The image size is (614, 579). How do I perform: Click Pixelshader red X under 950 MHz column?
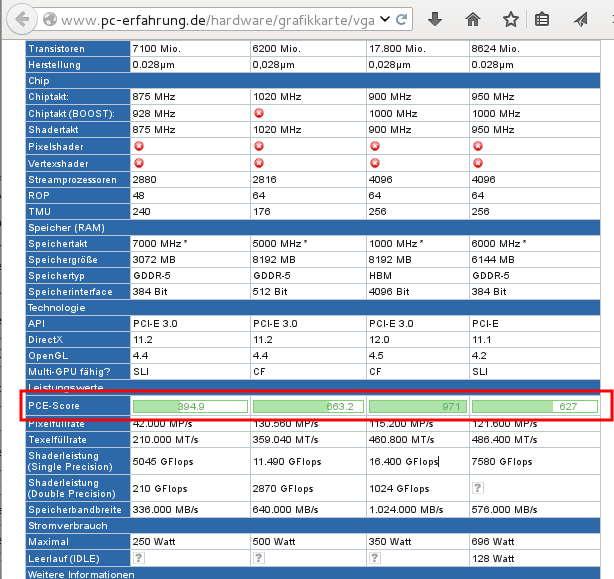click(478, 146)
